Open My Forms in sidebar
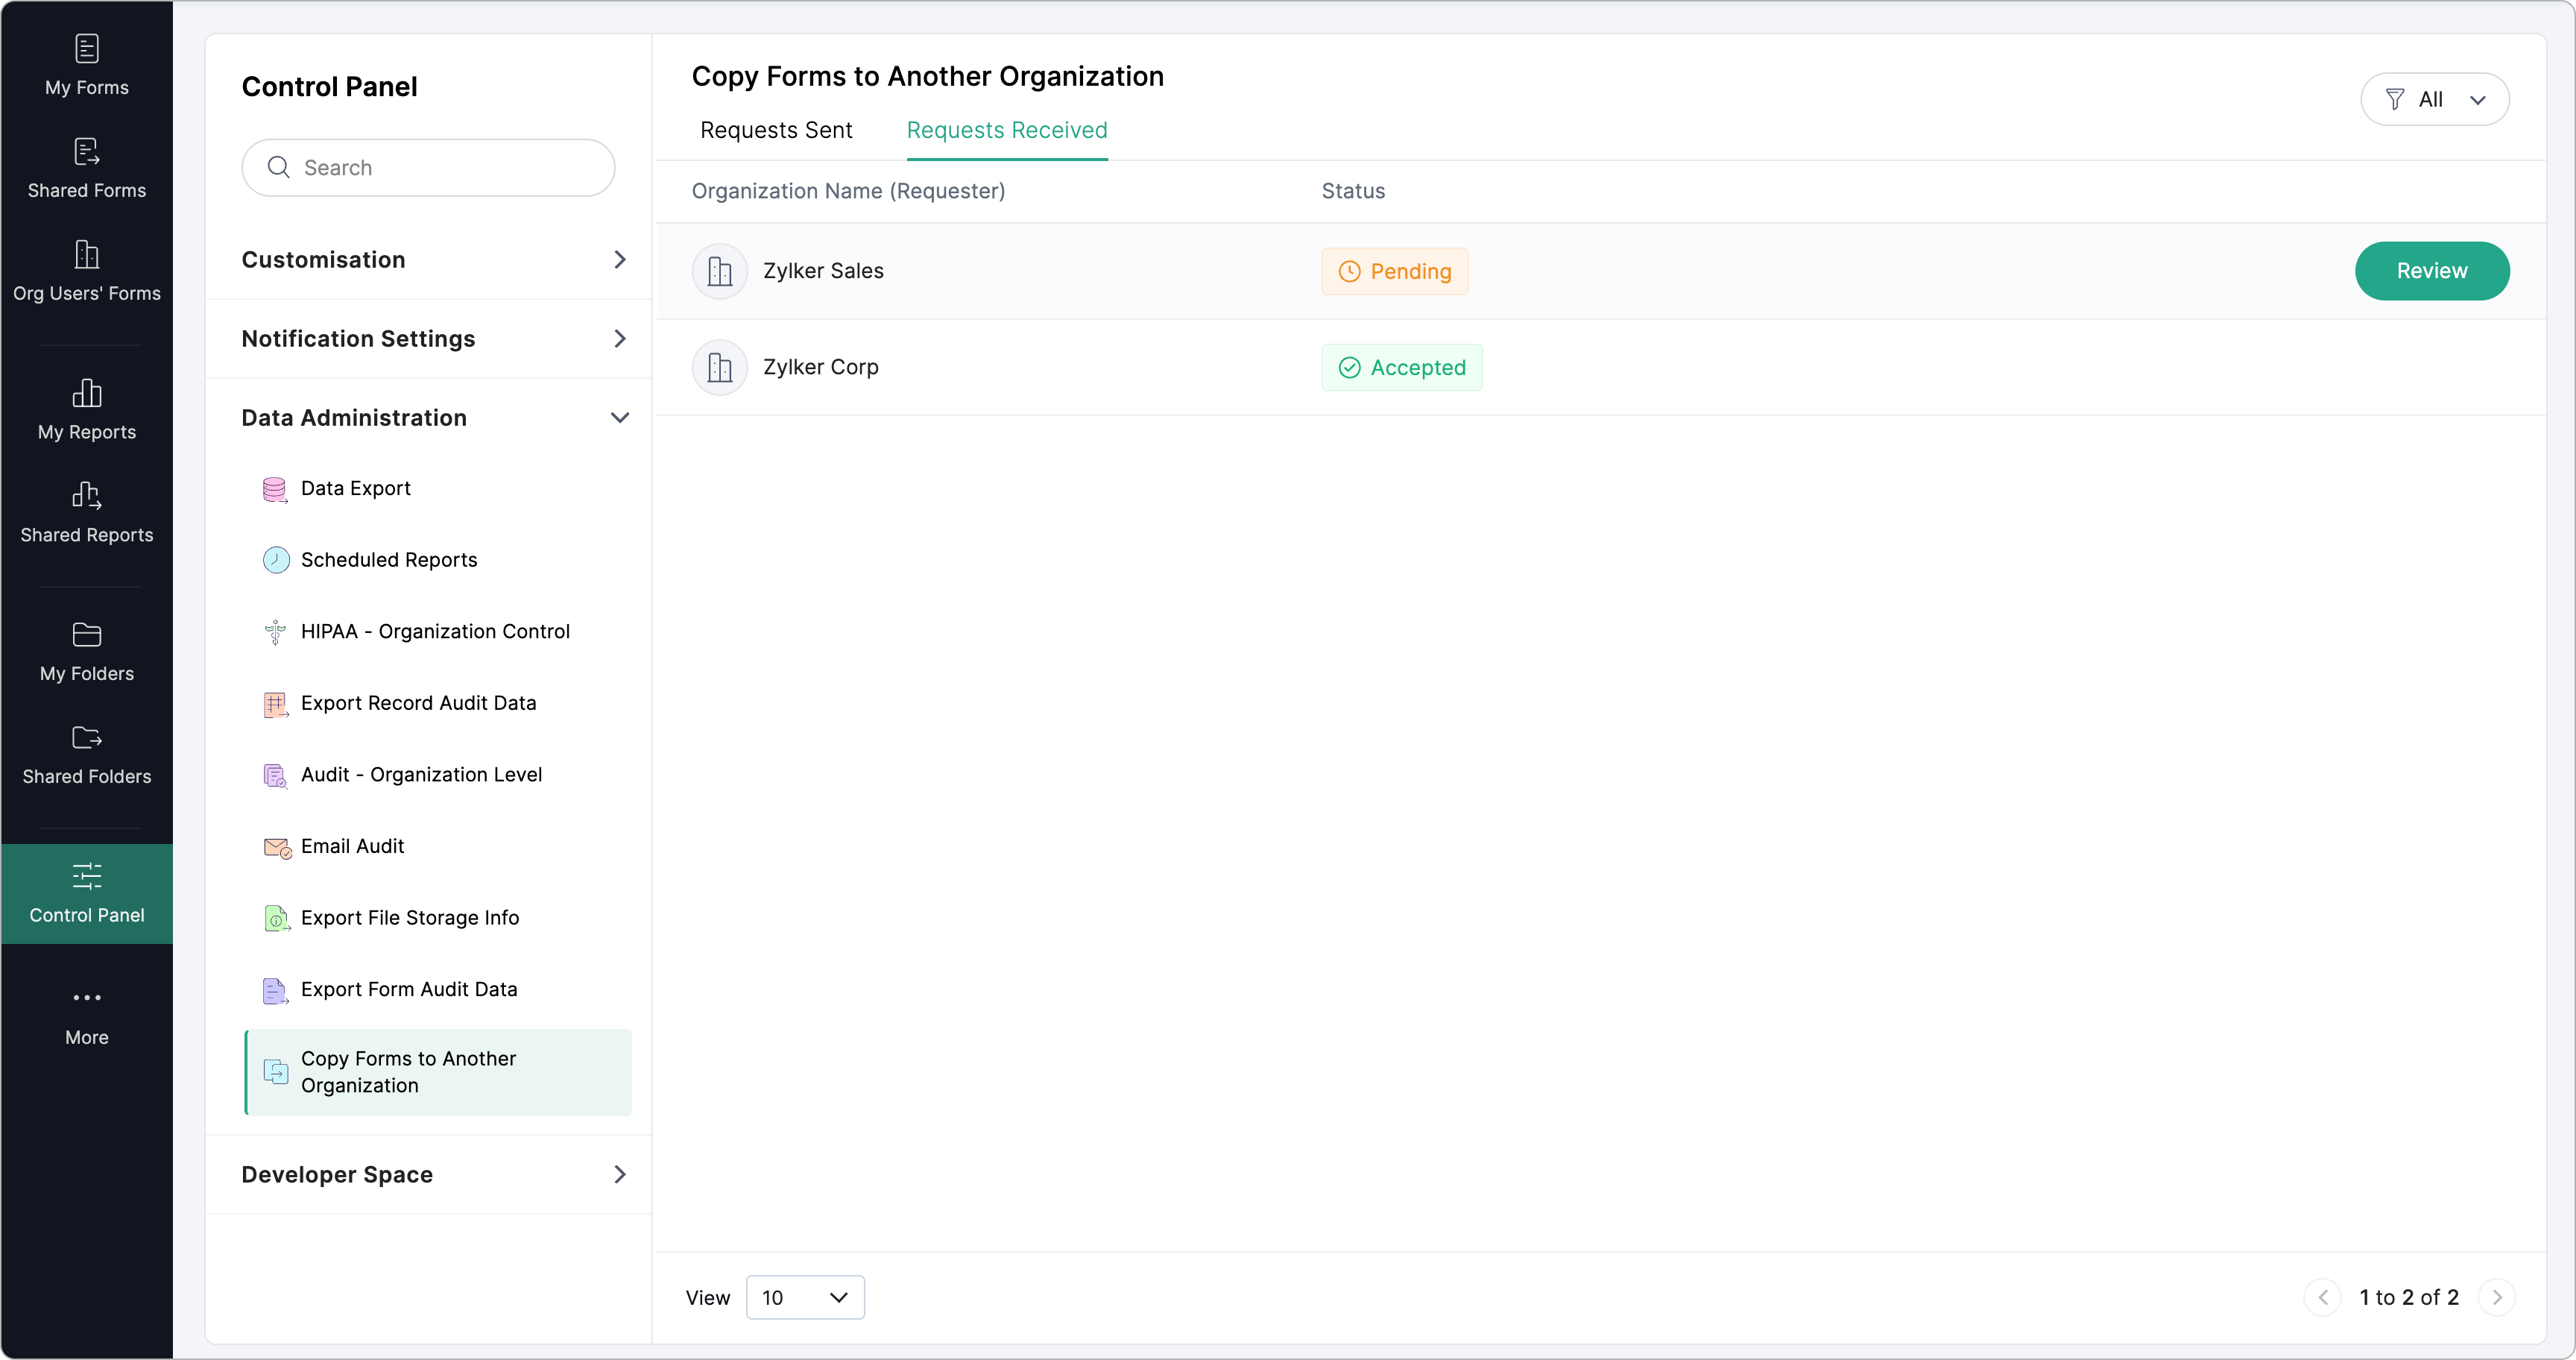2576x1360 pixels. pyautogui.click(x=87, y=65)
